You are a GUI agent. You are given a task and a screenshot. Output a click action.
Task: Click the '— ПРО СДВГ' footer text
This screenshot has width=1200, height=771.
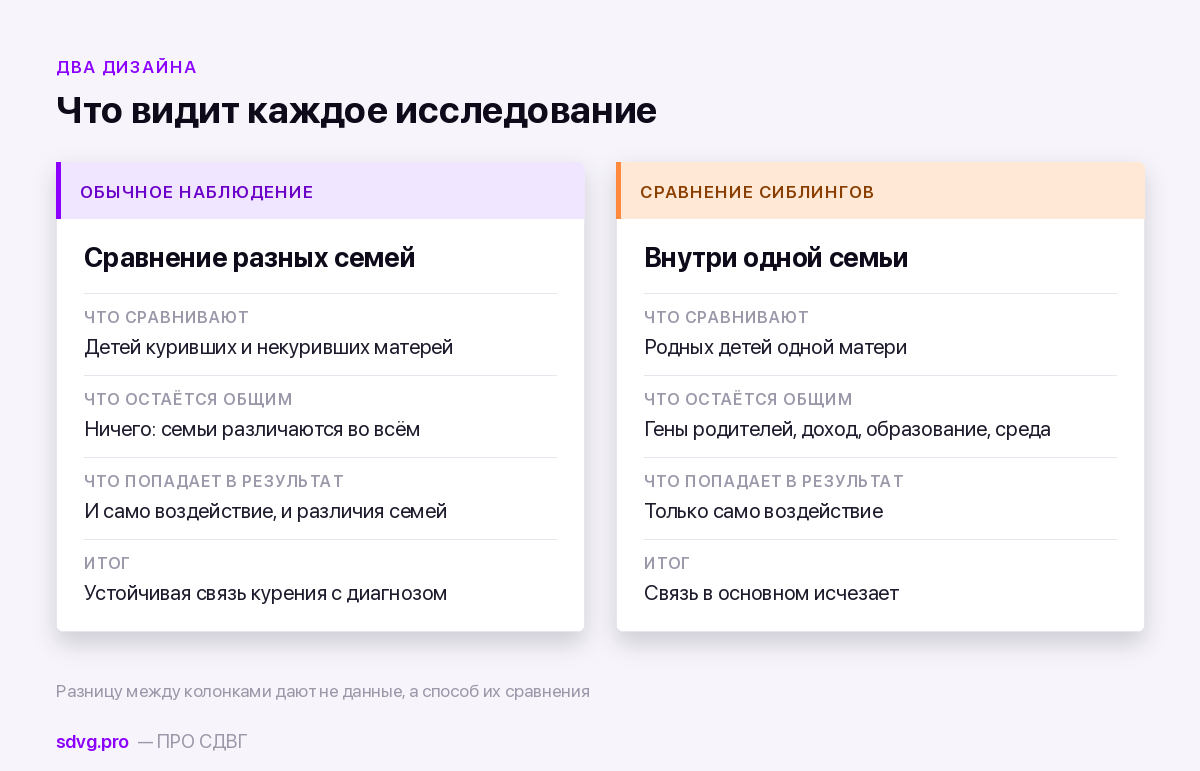coord(192,742)
